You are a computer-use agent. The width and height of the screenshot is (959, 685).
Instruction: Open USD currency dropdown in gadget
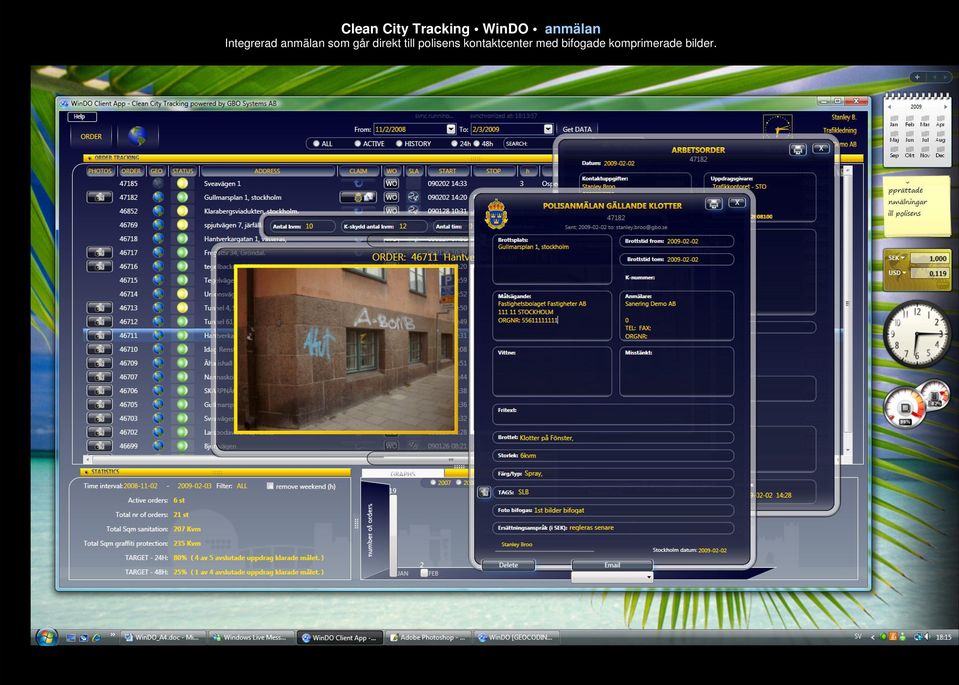coord(897,273)
